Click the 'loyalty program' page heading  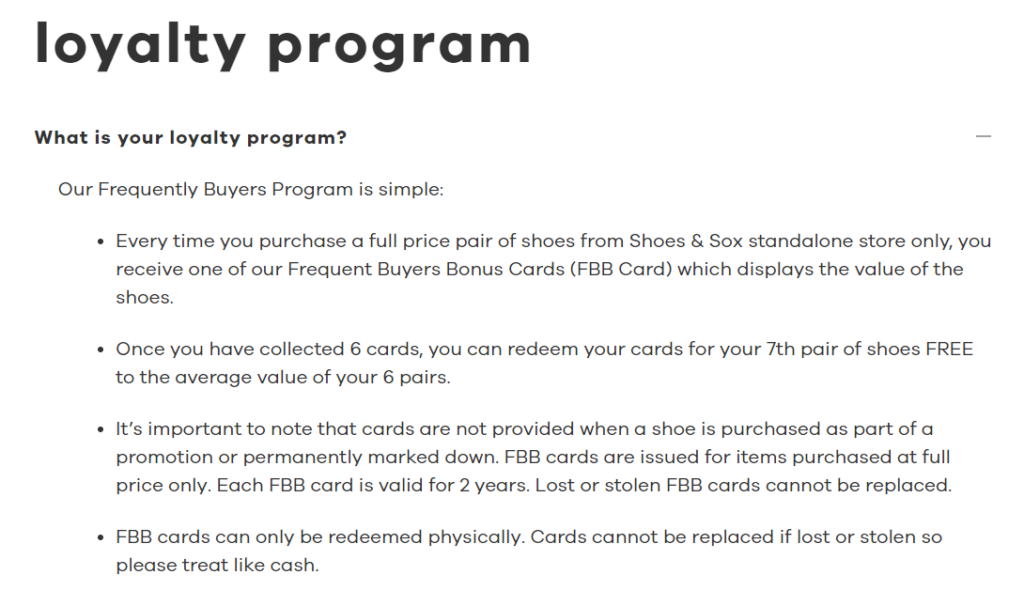[283, 44]
